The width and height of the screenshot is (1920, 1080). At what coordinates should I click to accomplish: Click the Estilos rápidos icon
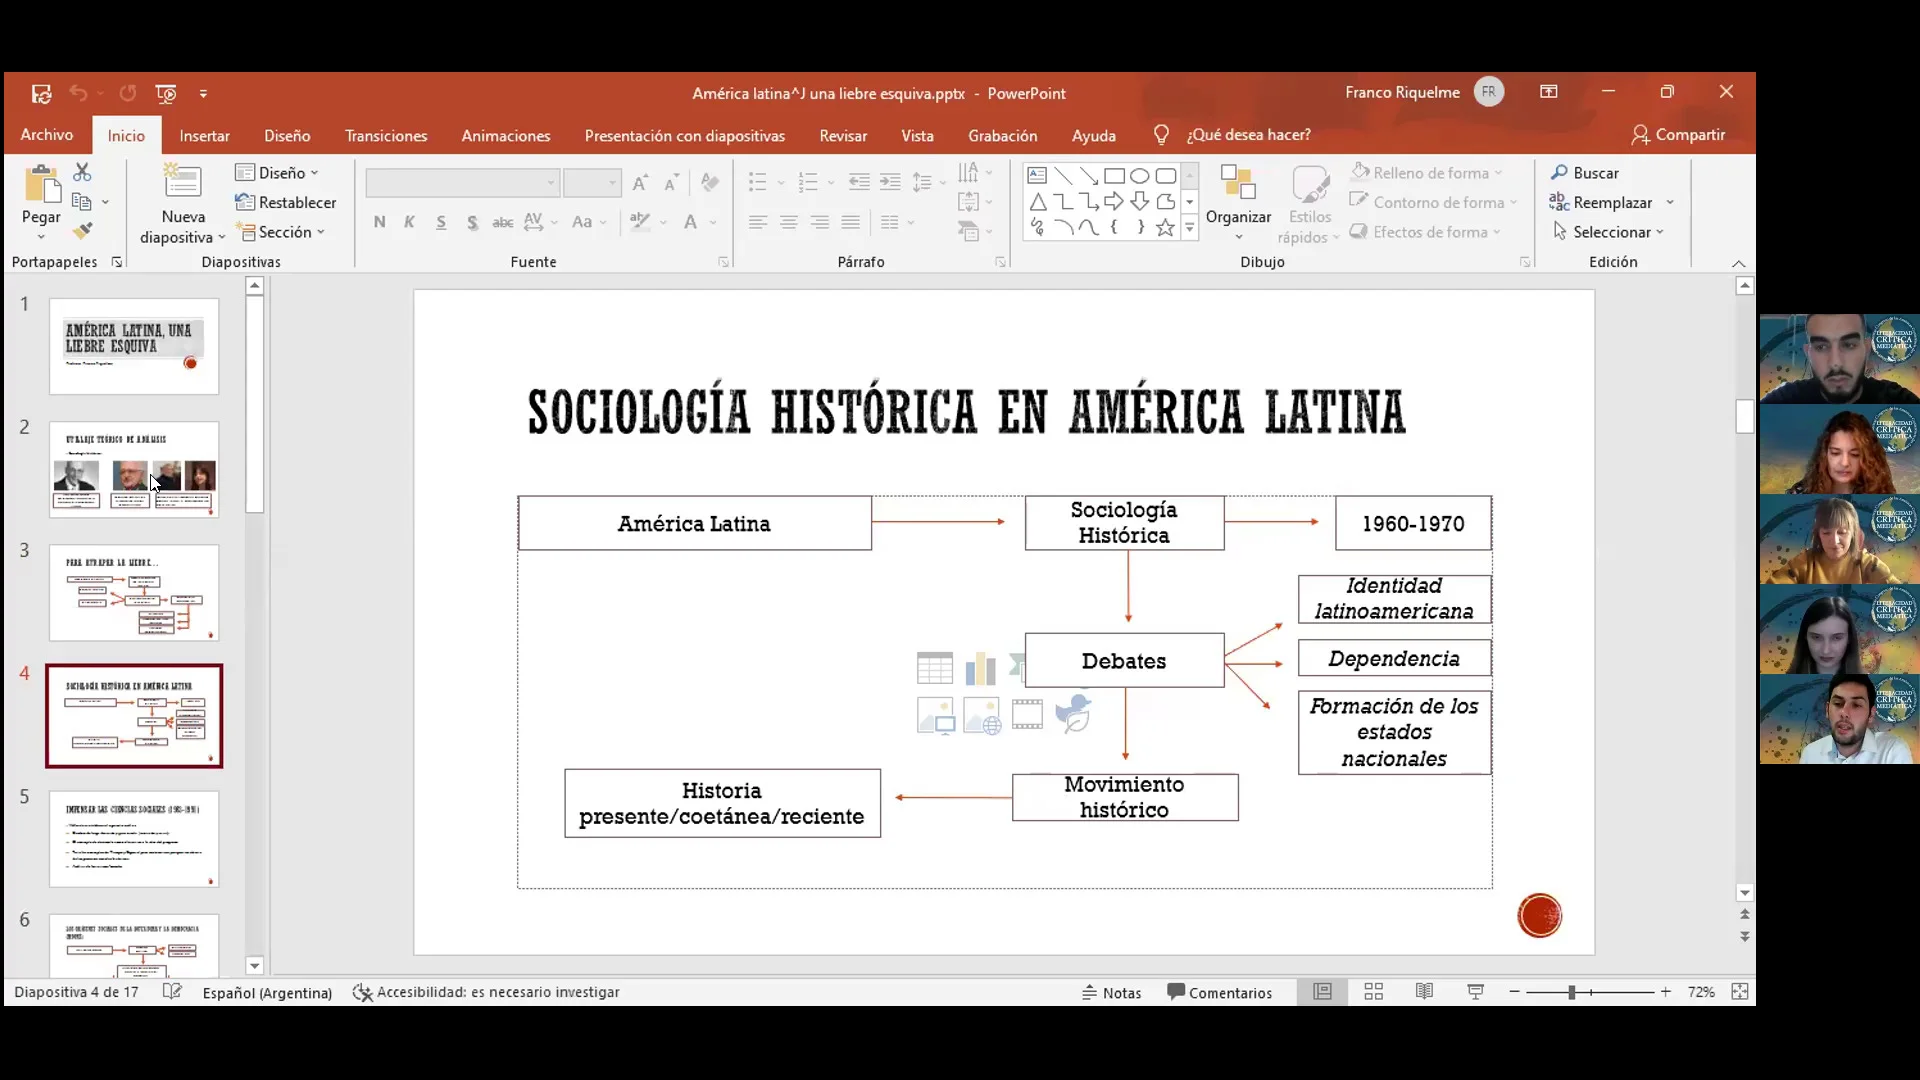(x=1310, y=184)
